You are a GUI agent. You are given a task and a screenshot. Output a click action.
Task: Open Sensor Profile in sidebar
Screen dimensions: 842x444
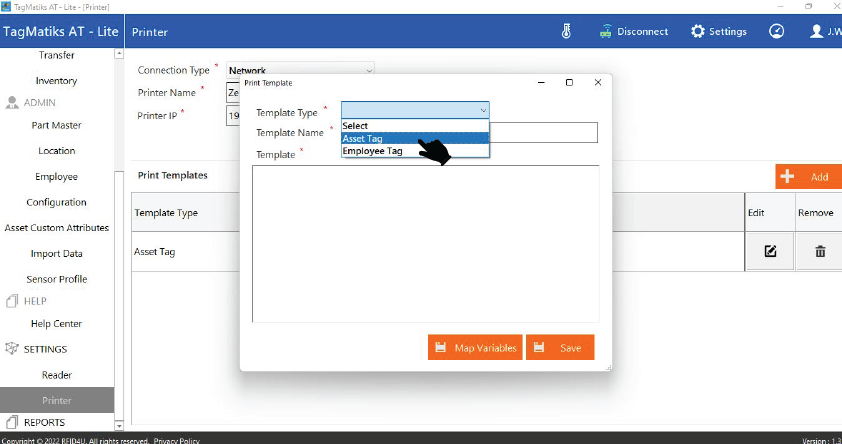(56, 279)
